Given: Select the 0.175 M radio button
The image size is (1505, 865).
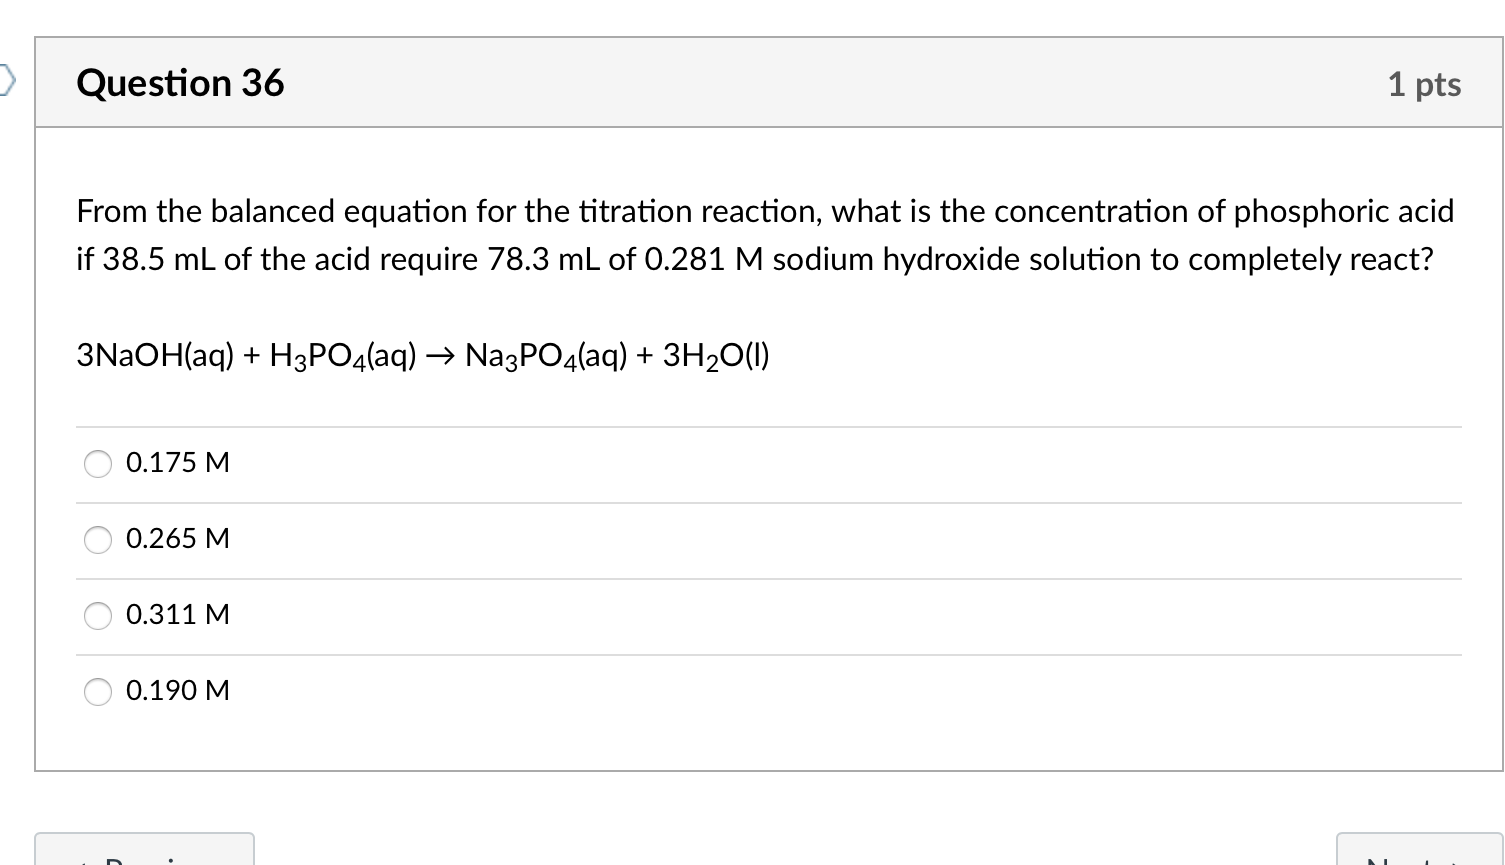Looking at the screenshot, I should coord(98,464).
